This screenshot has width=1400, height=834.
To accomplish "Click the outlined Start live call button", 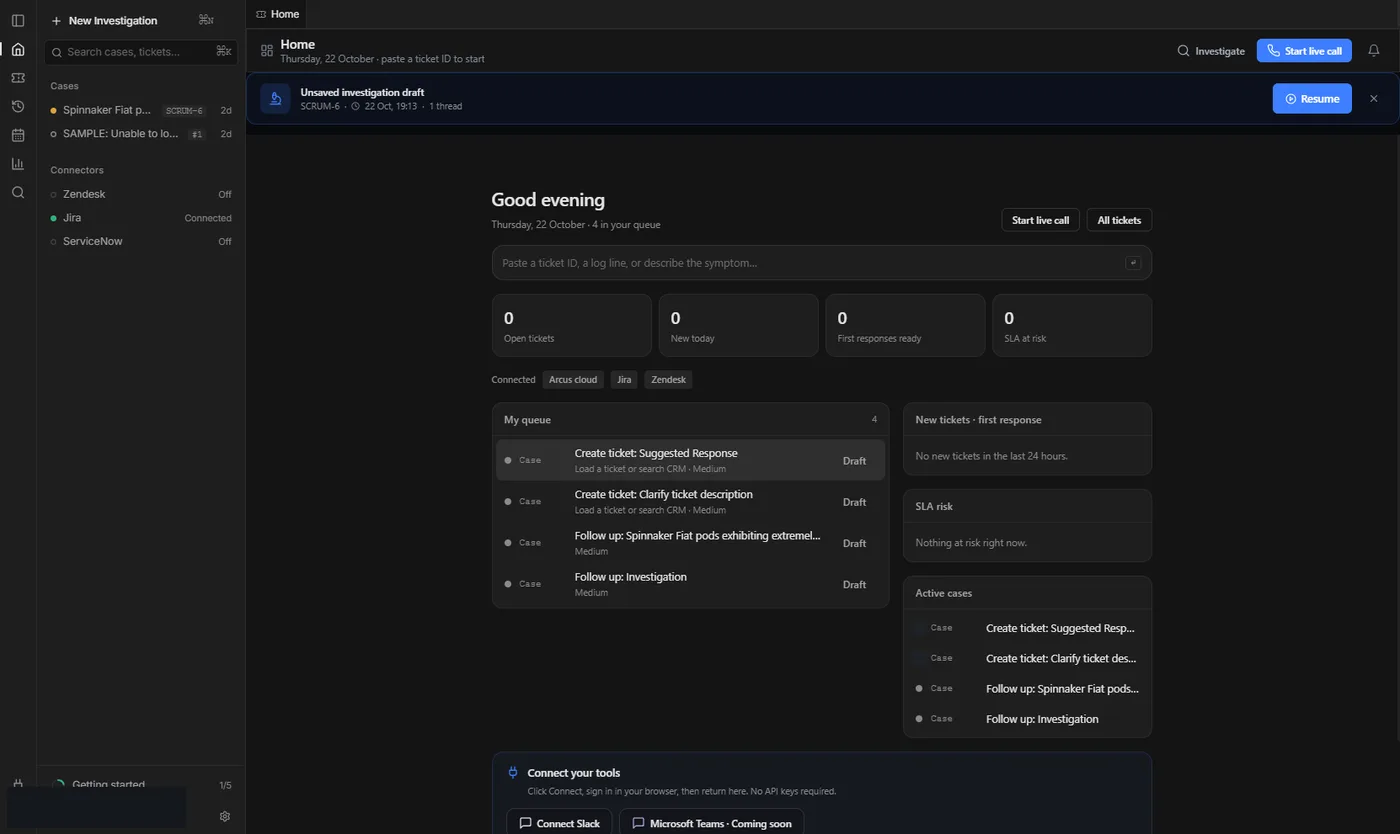I will [1040, 220].
